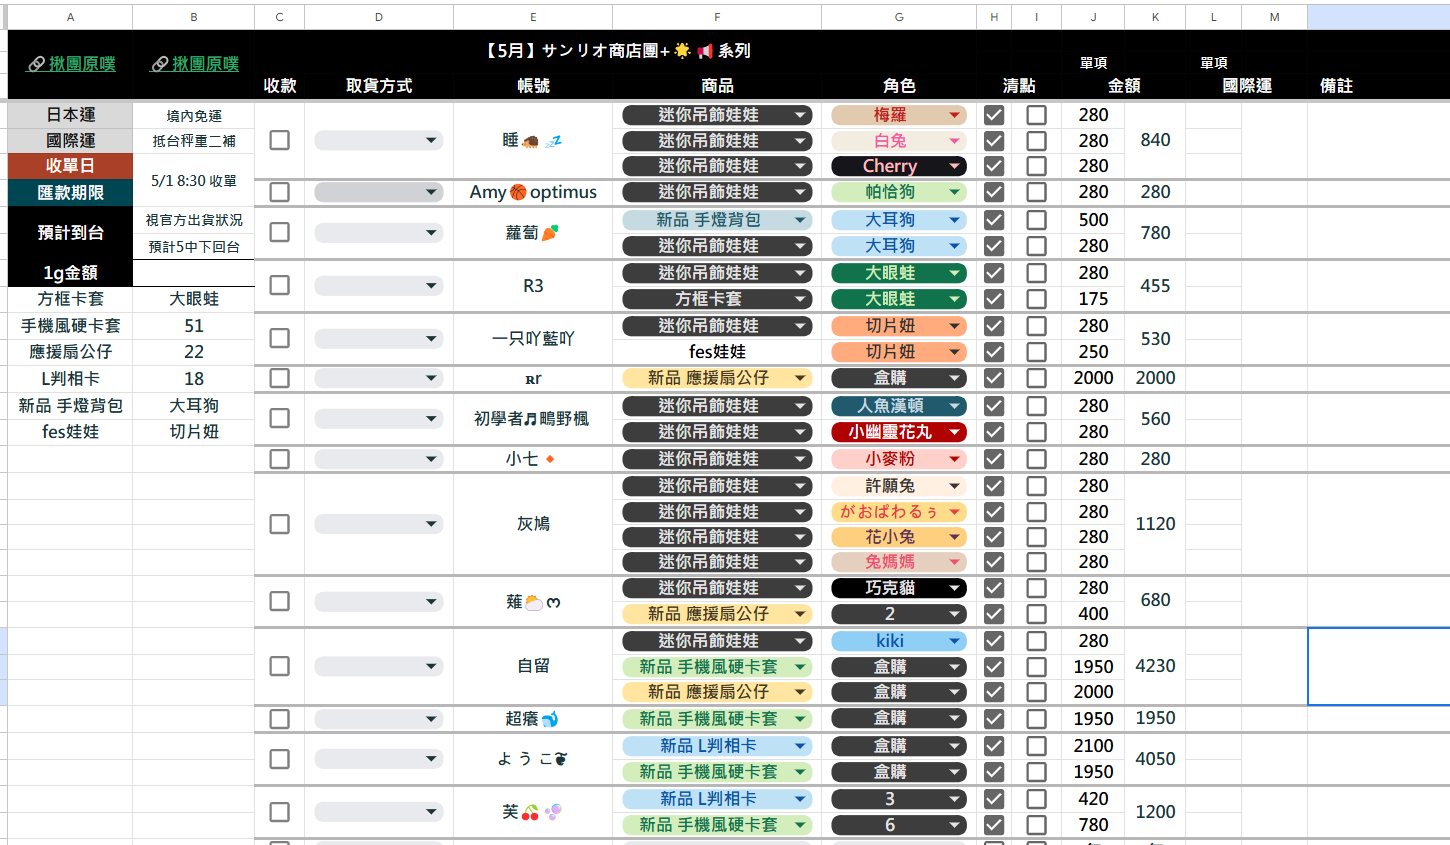Click the 1g金額 cell
Image resolution: width=1450 pixels, height=845 pixels.
pyautogui.click(x=70, y=273)
